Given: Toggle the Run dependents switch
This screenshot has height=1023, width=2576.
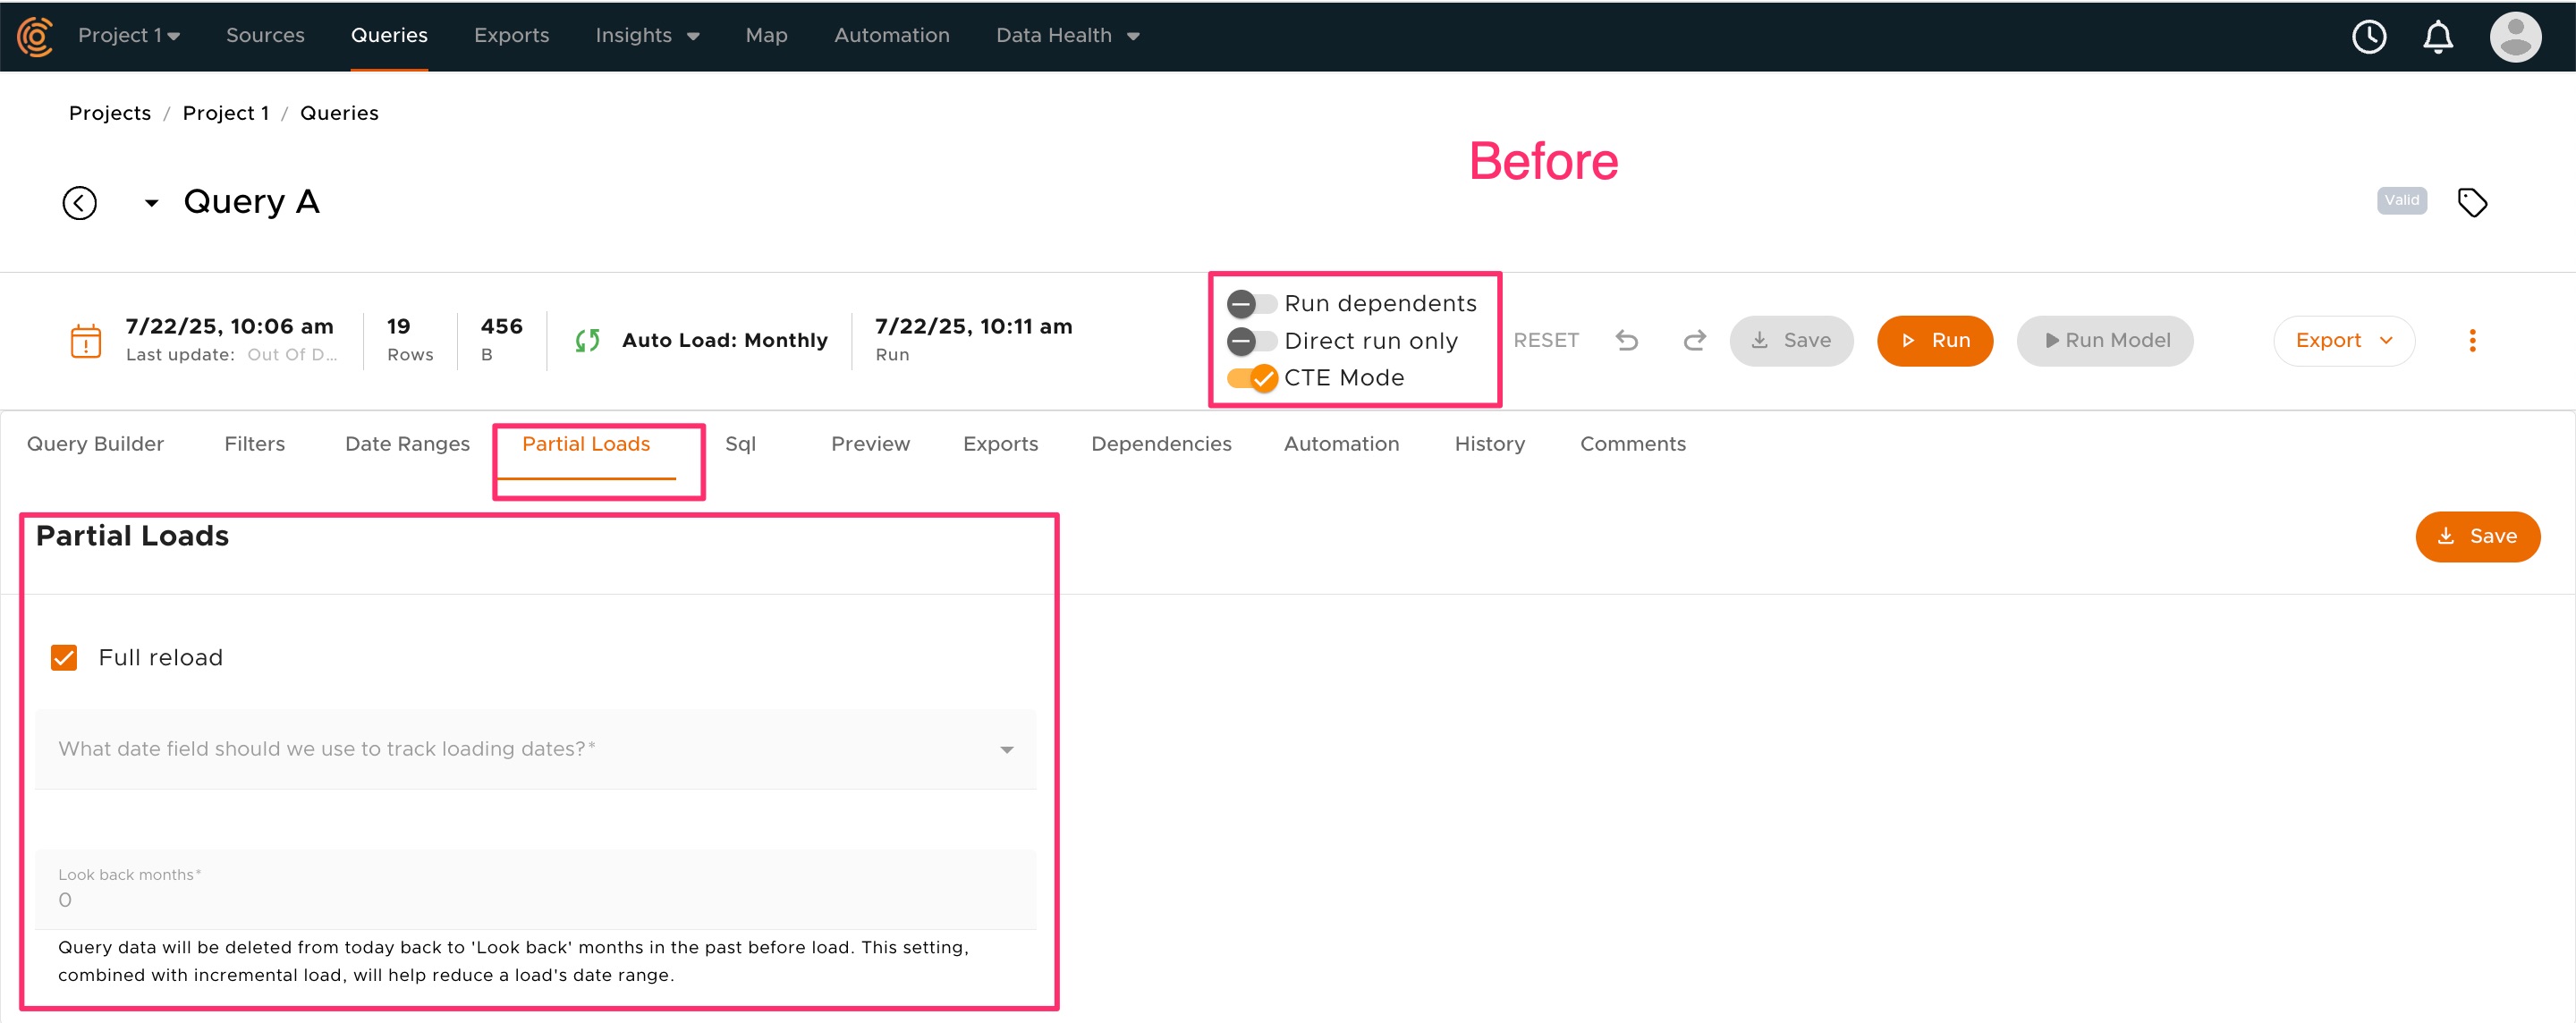Looking at the screenshot, I should (1251, 303).
